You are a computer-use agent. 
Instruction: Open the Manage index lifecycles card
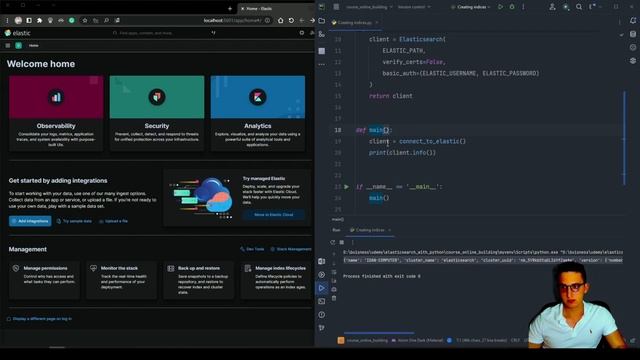click(x=276, y=280)
